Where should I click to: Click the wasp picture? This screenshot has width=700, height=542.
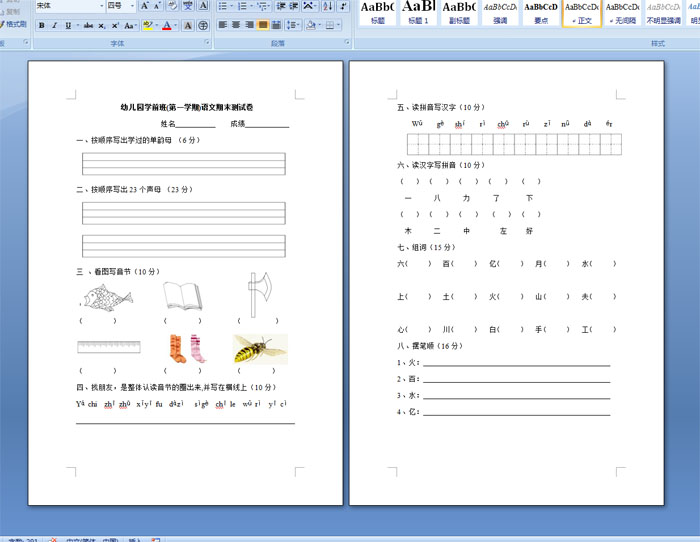pos(260,349)
